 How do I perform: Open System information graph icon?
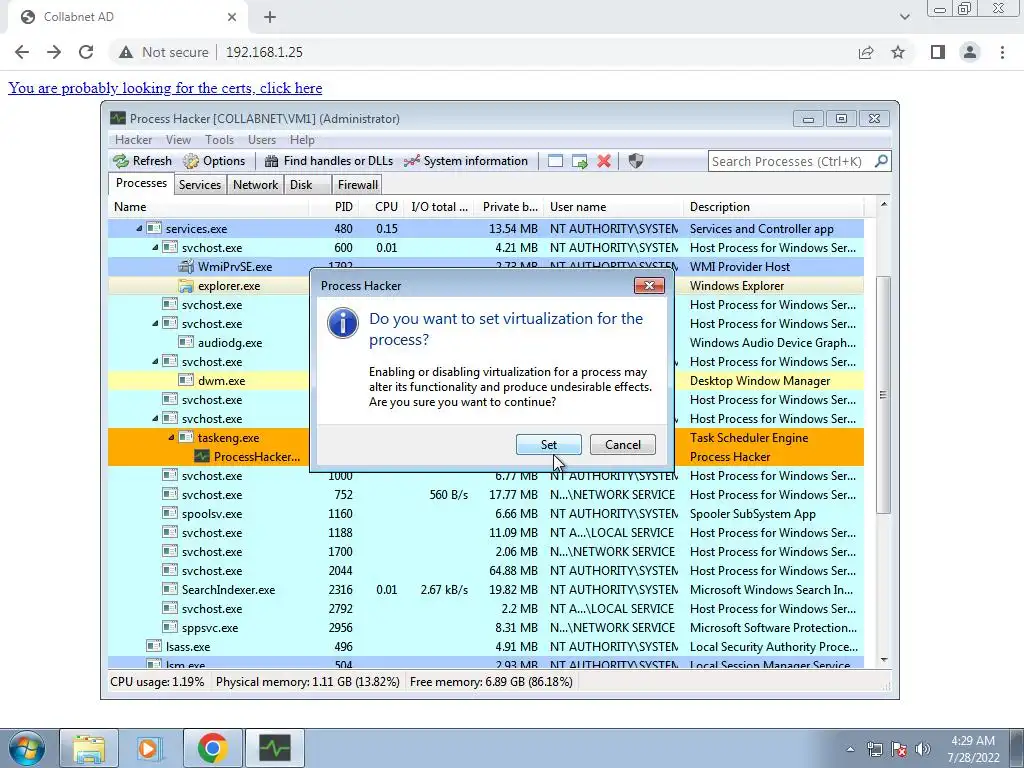pyautogui.click(x=411, y=161)
